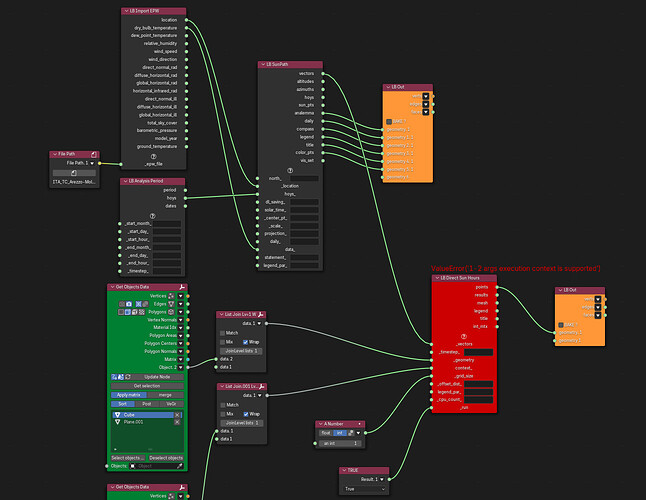The width and height of the screenshot is (646, 500).
Task: Open the True dropdown in TRUE node
Action: [364, 489]
